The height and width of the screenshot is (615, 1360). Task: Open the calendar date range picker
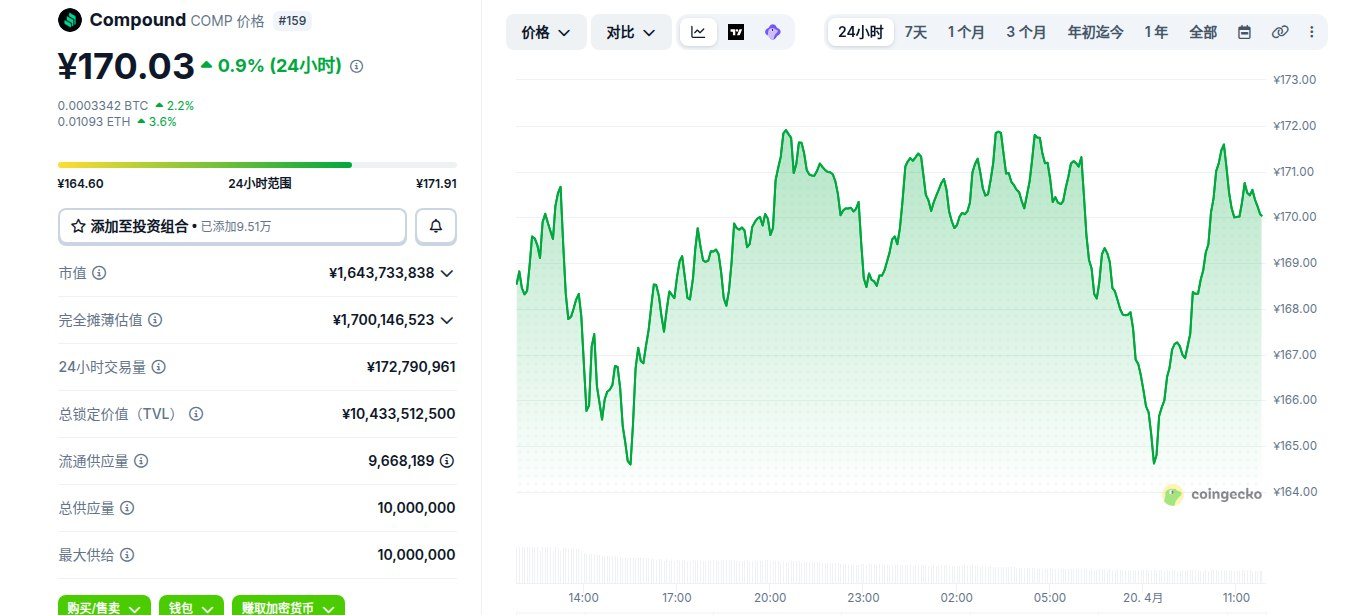click(x=1244, y=32)
